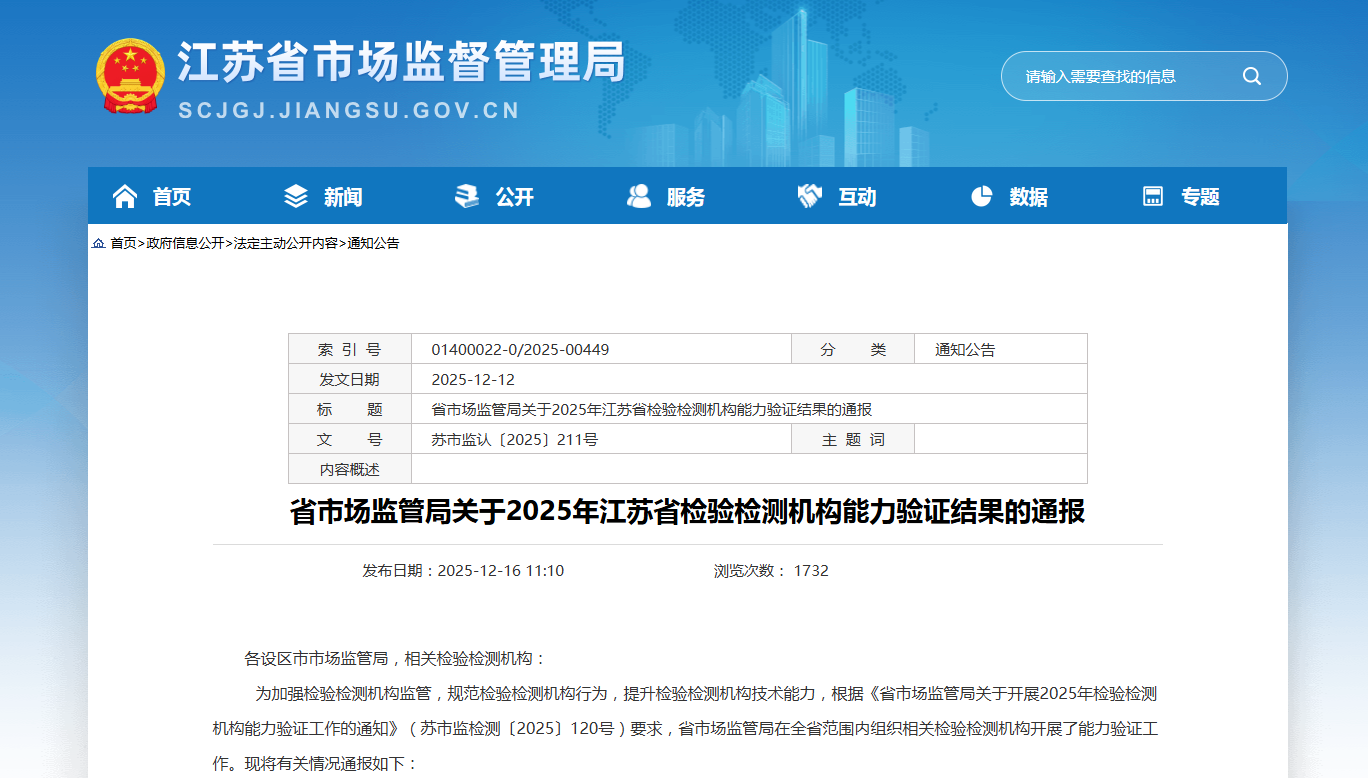This screenshot has width=1368, height=778.
Task: Click the pie chart icon beside 数据
Action: pyautogui.click(x=981, y=197)
